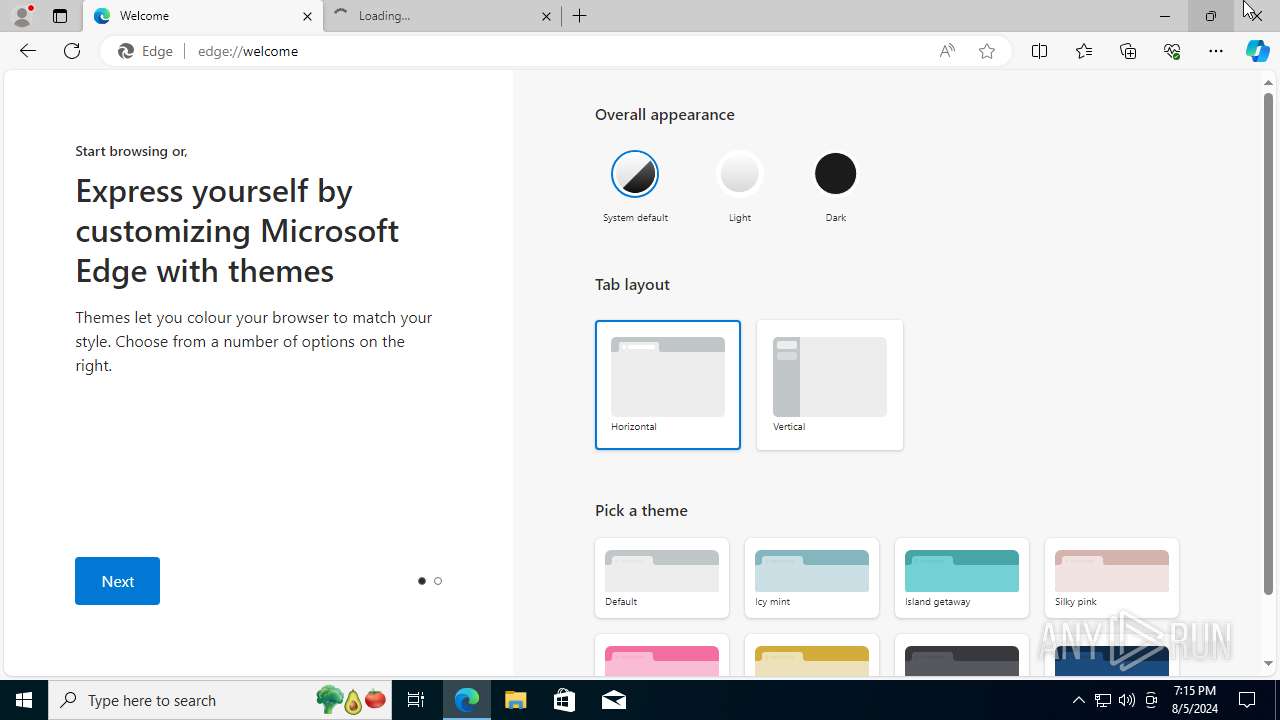Open Task View on taskbar
This screenshot has height=720, width=1280.
pyautogui.click(x=416, y=700)
